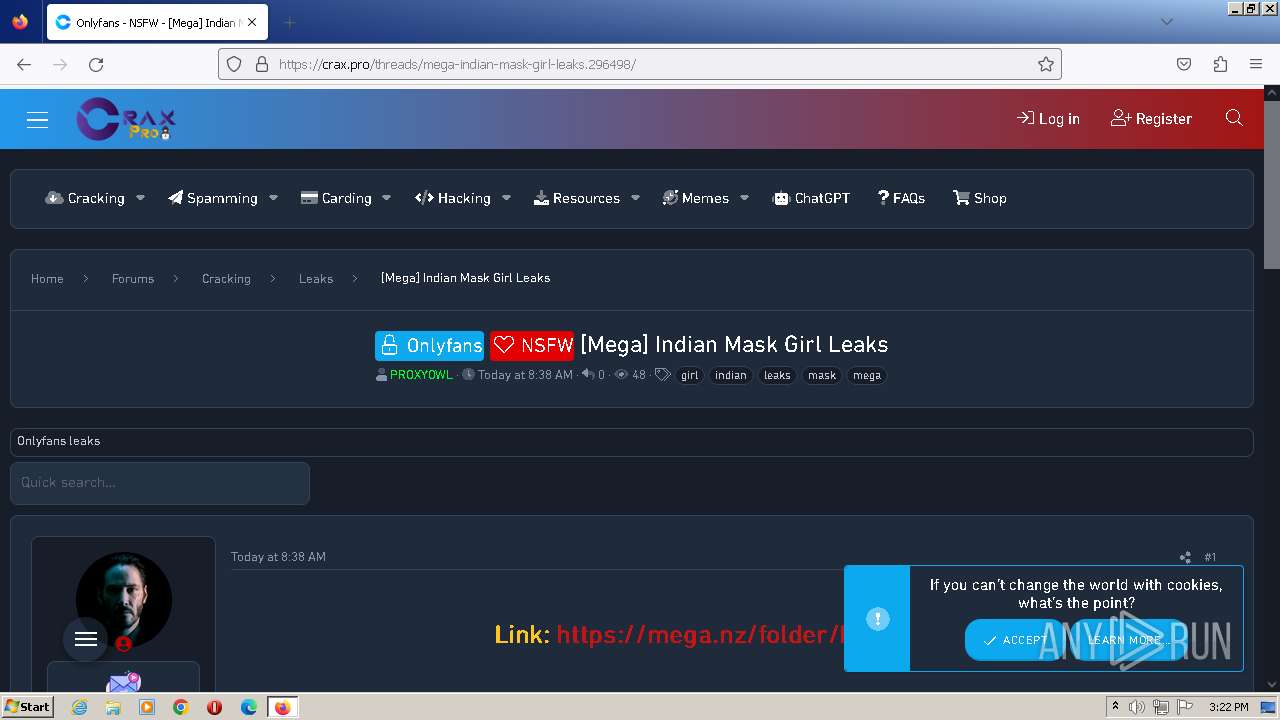The height and width of the screenshot is (720, 1280).
Task: Open the ChatGPT nav link
Action: 812,198
